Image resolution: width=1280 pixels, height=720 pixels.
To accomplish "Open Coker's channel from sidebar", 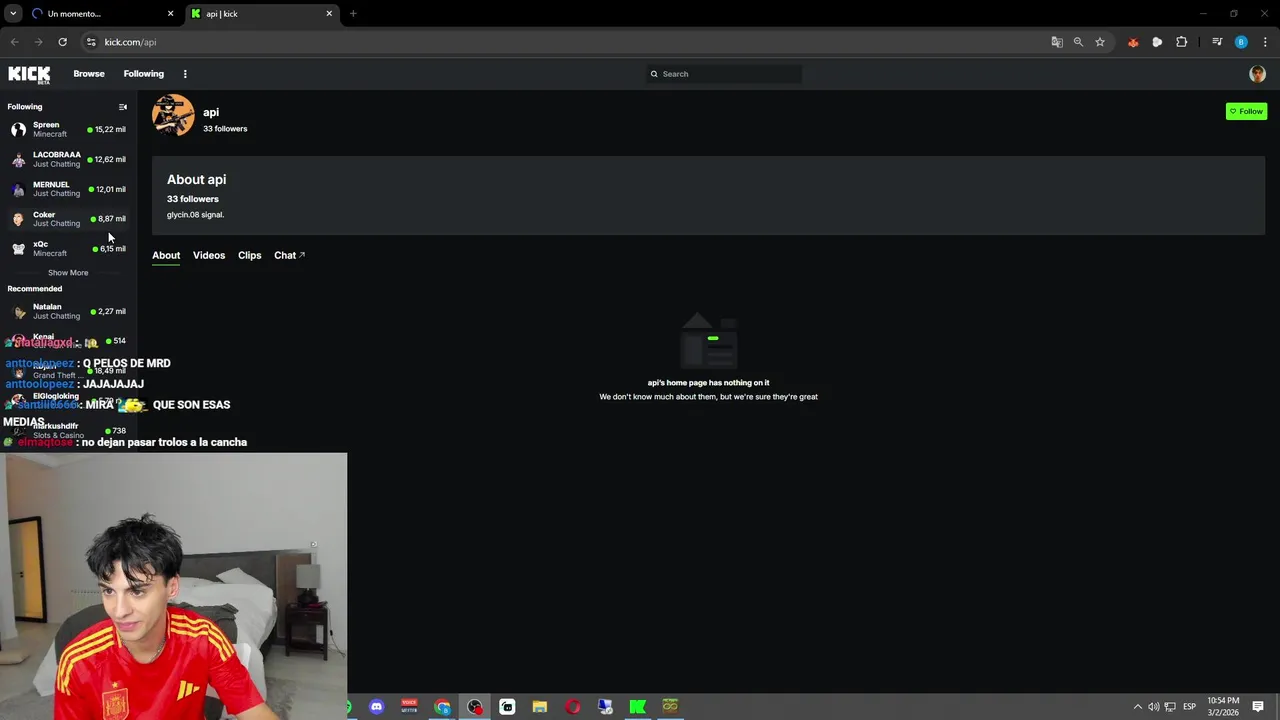I will [68, 220].
